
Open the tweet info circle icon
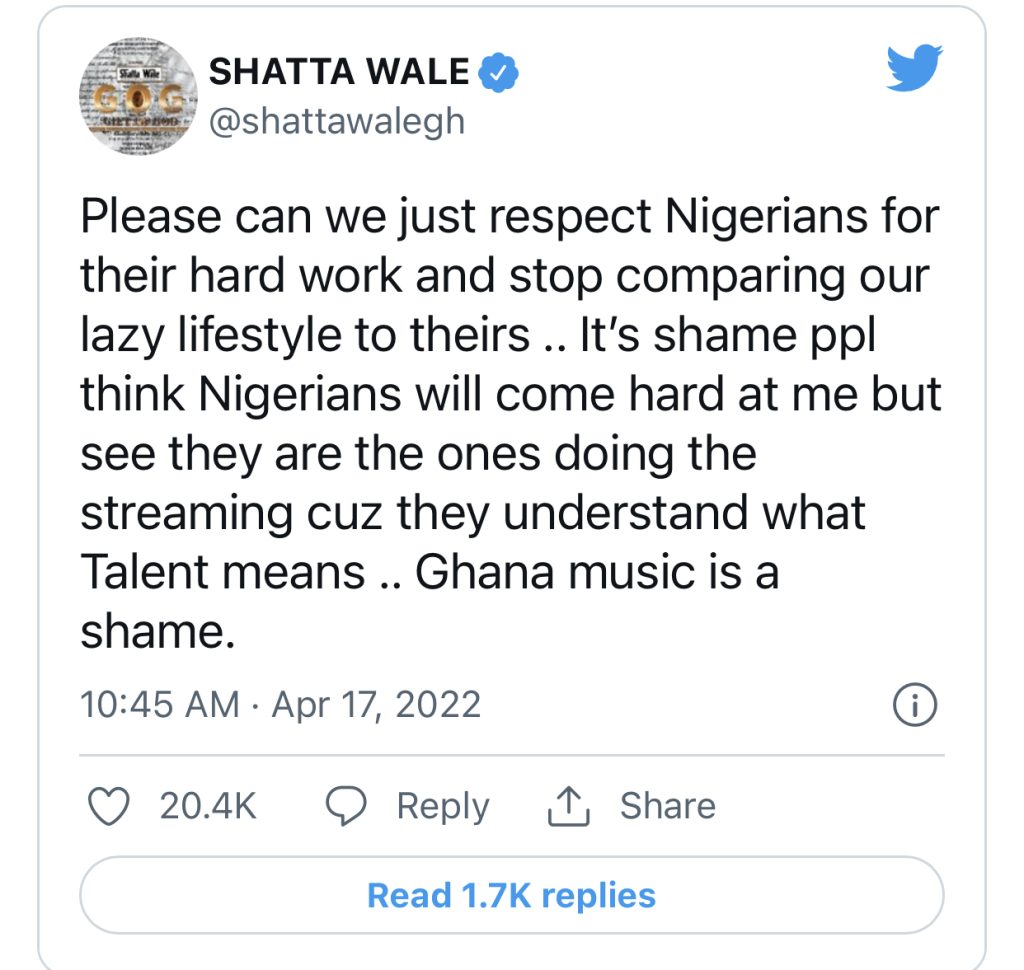915,707
